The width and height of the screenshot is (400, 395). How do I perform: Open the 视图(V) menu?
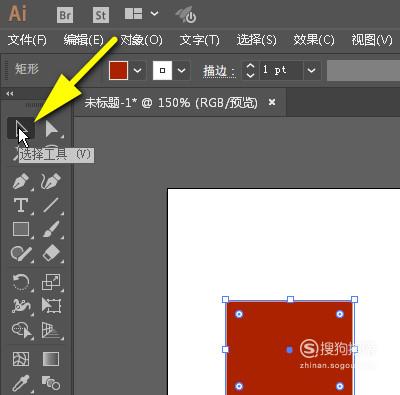(372, 40)
